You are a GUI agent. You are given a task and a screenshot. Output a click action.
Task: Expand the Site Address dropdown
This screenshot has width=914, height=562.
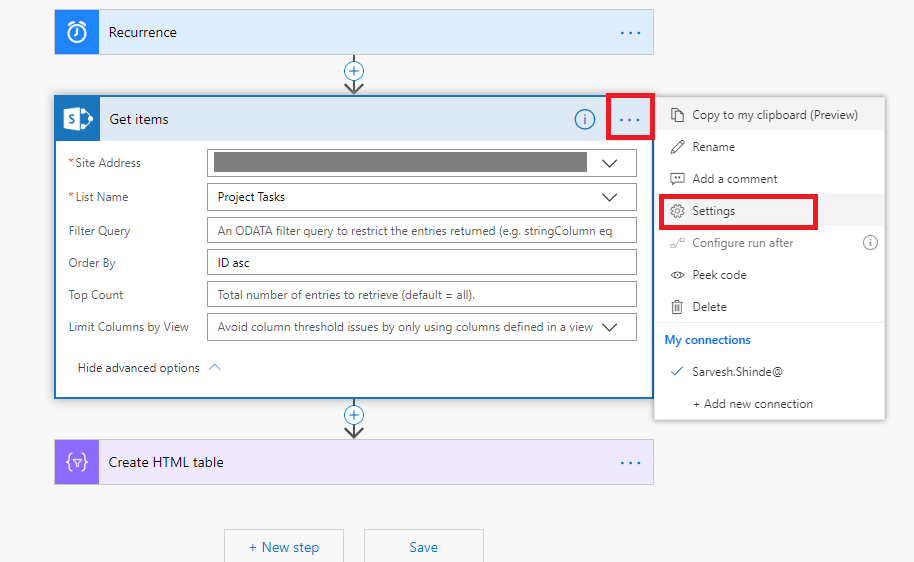610,163
